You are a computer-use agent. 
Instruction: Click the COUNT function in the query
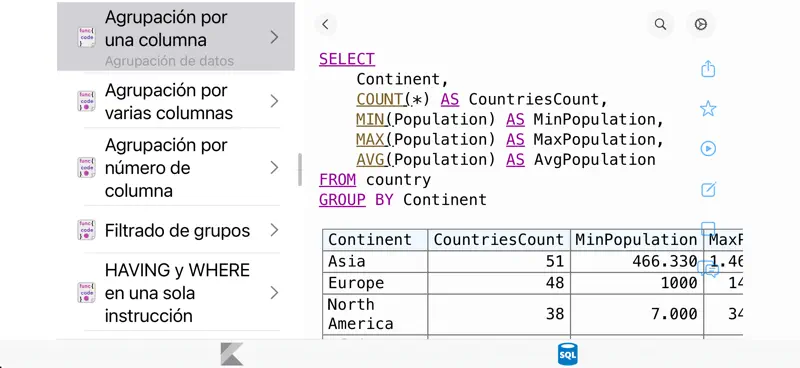pyautogui.click(x=380, y=99)
